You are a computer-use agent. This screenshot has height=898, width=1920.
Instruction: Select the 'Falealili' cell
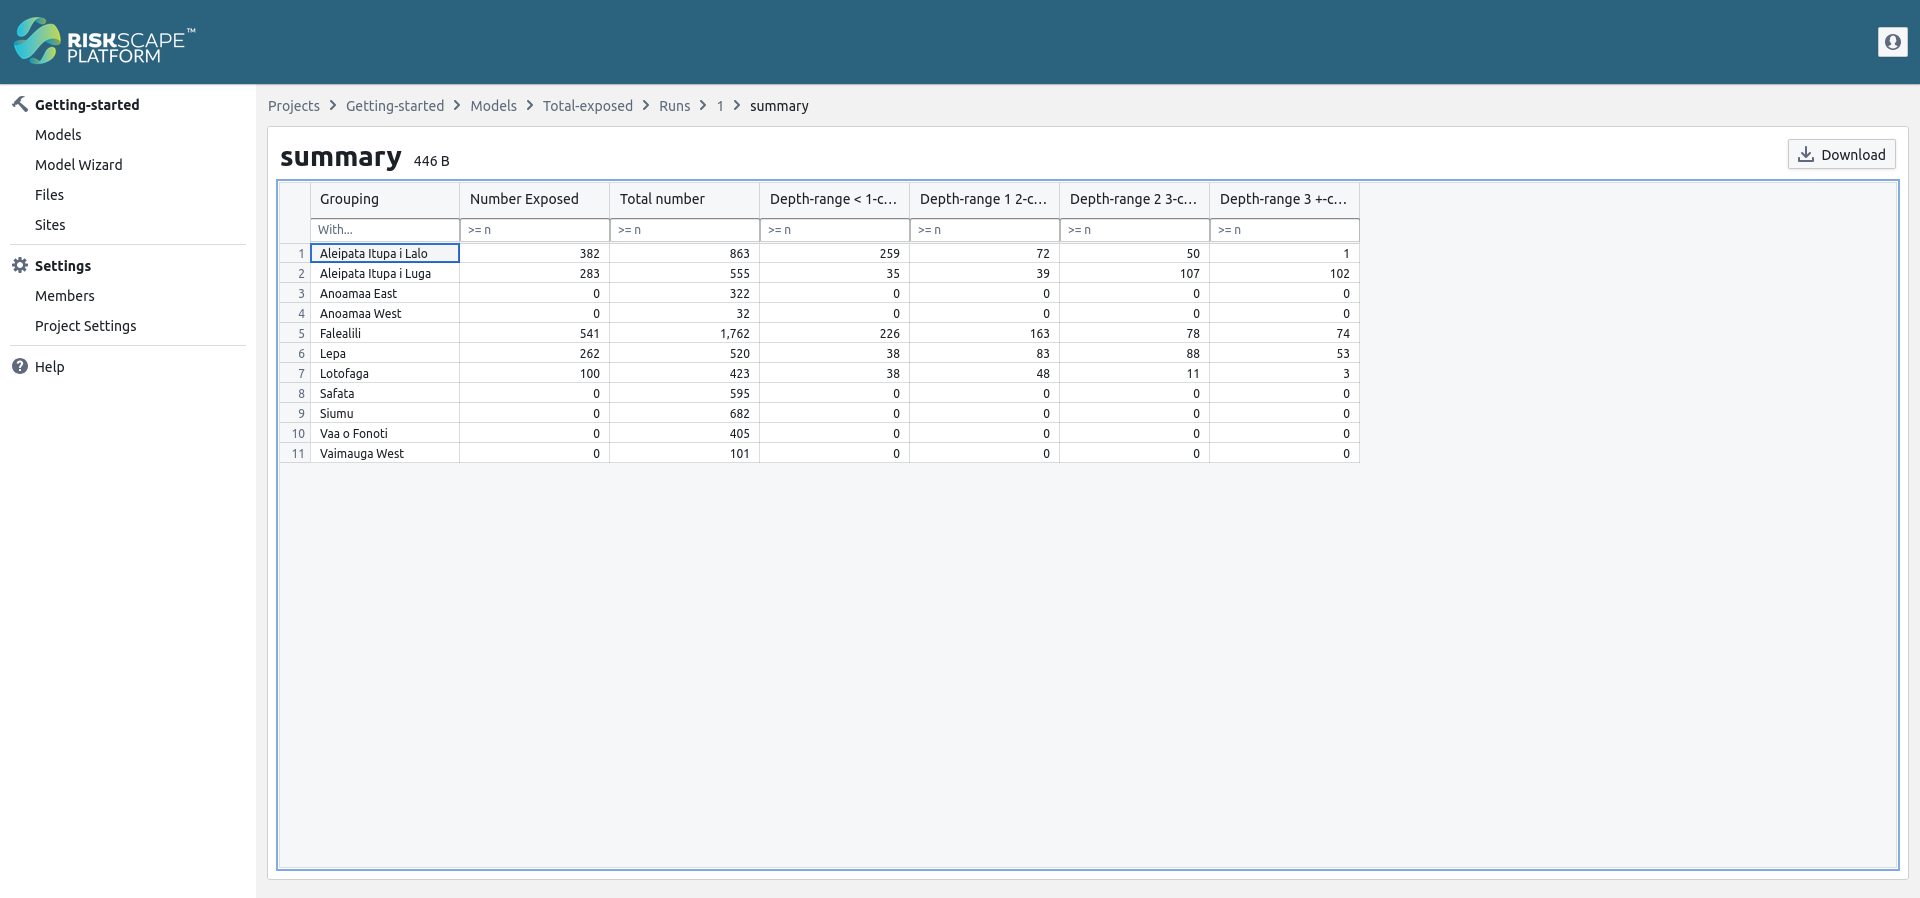coord(385,334)
